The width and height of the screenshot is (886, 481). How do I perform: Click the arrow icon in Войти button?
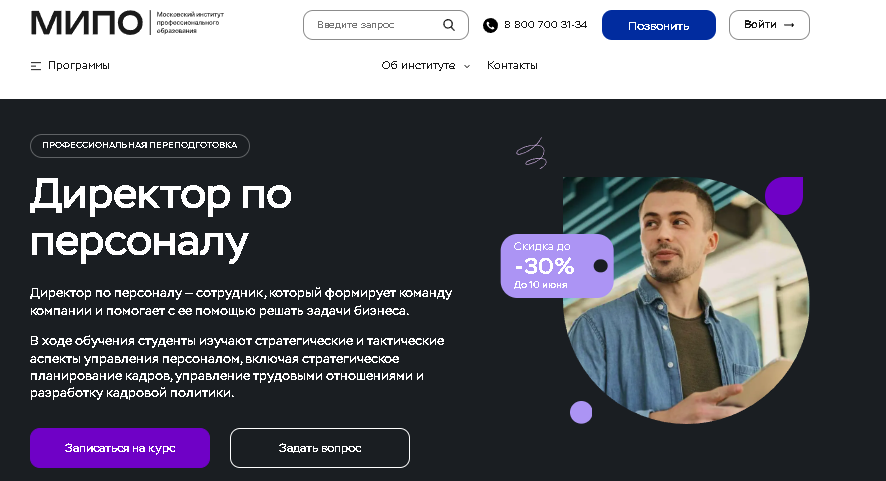coord(789,25)
